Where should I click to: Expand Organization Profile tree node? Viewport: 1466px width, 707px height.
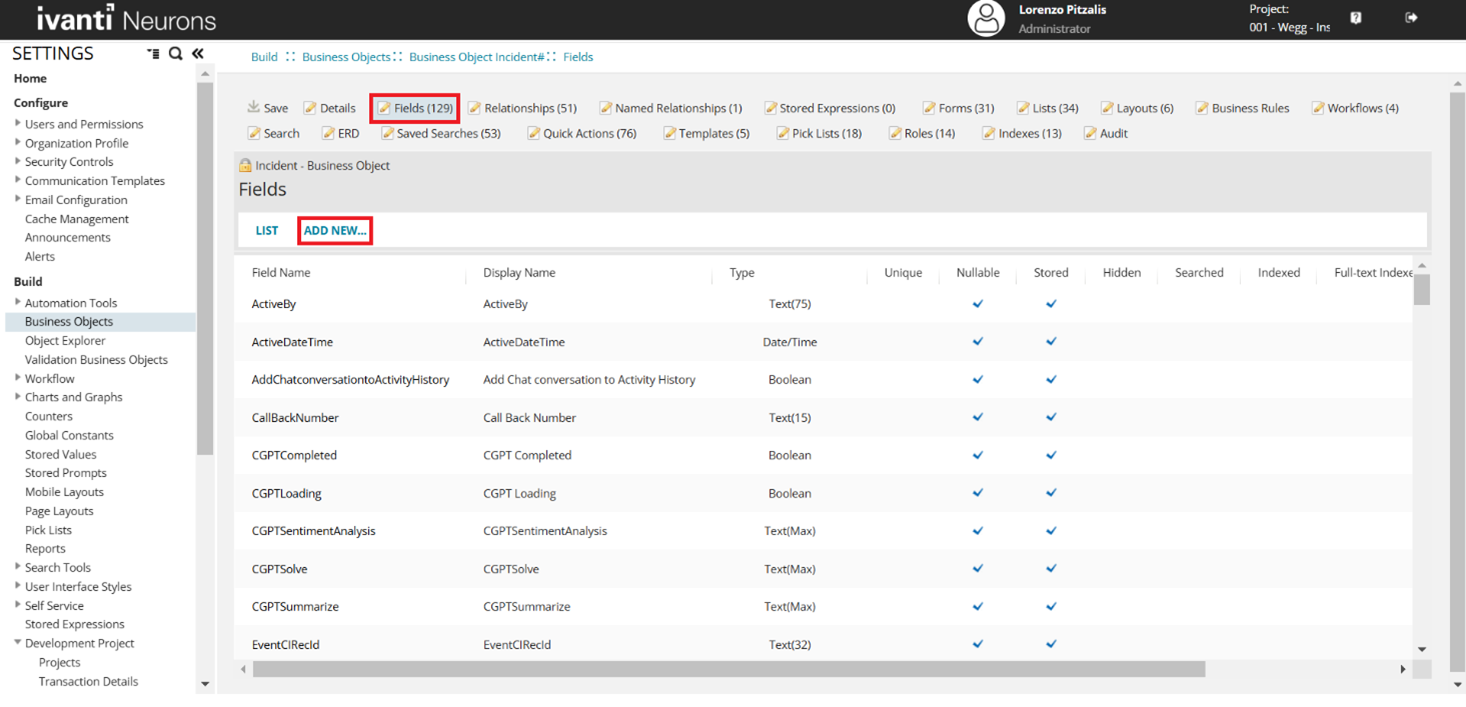click(18, 142)
